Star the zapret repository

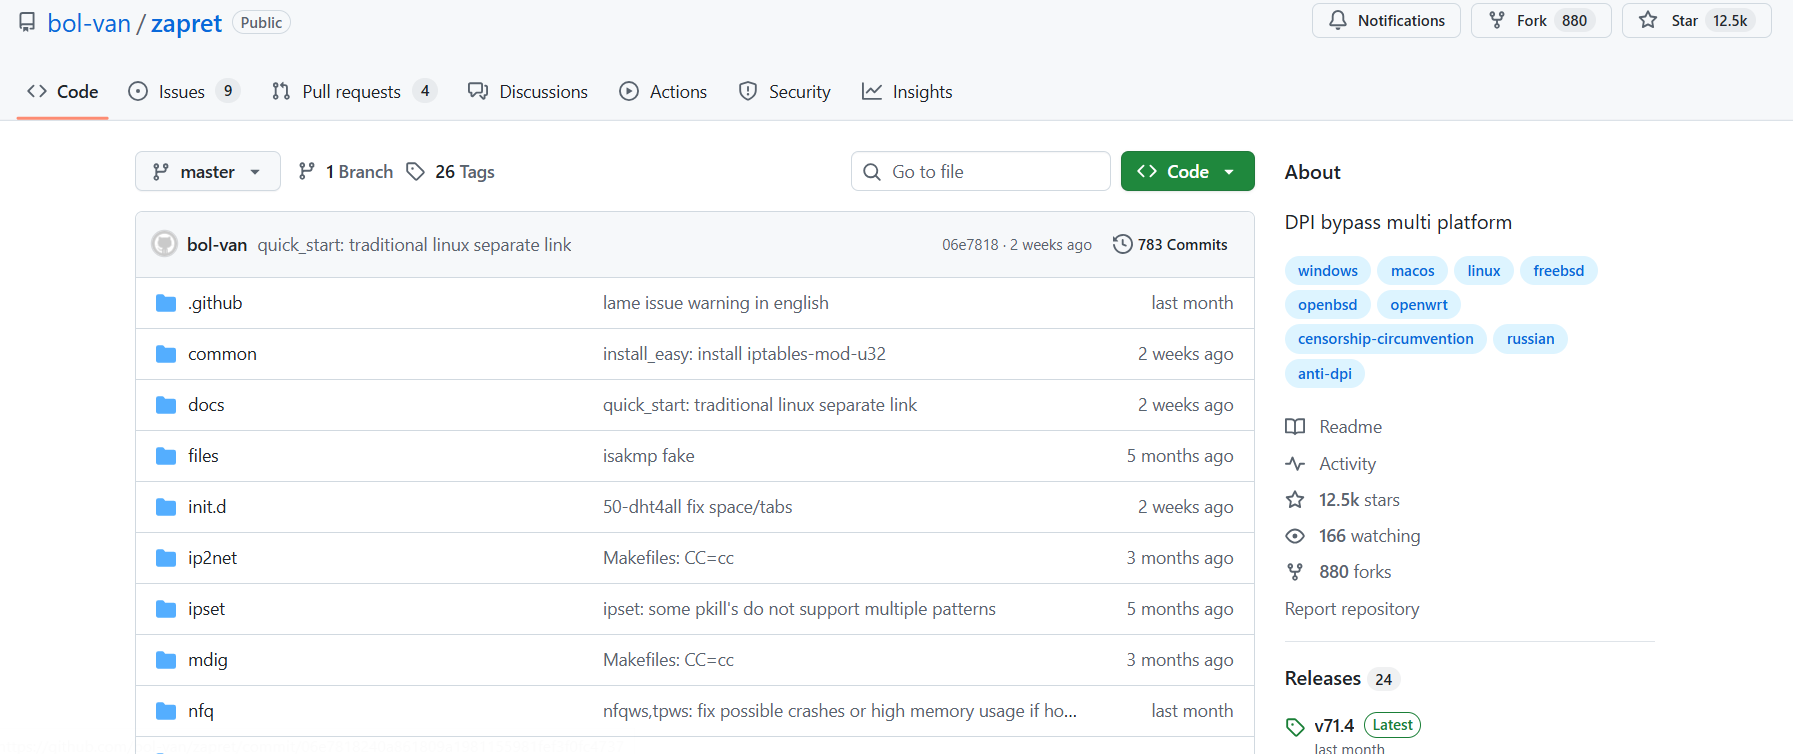(x=1696, y=21)
